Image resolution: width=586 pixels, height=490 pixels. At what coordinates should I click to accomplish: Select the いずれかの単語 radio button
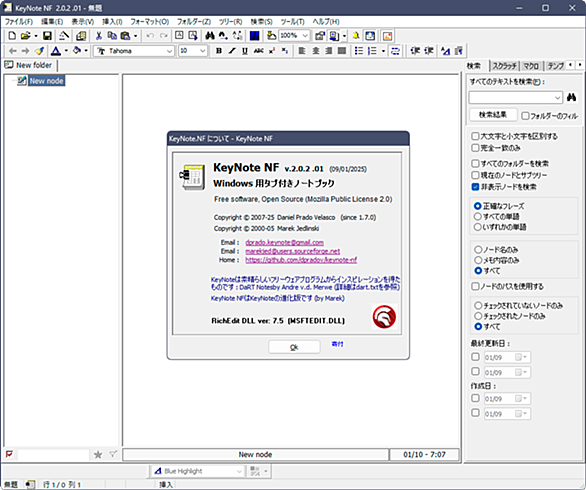click(477, 227)
